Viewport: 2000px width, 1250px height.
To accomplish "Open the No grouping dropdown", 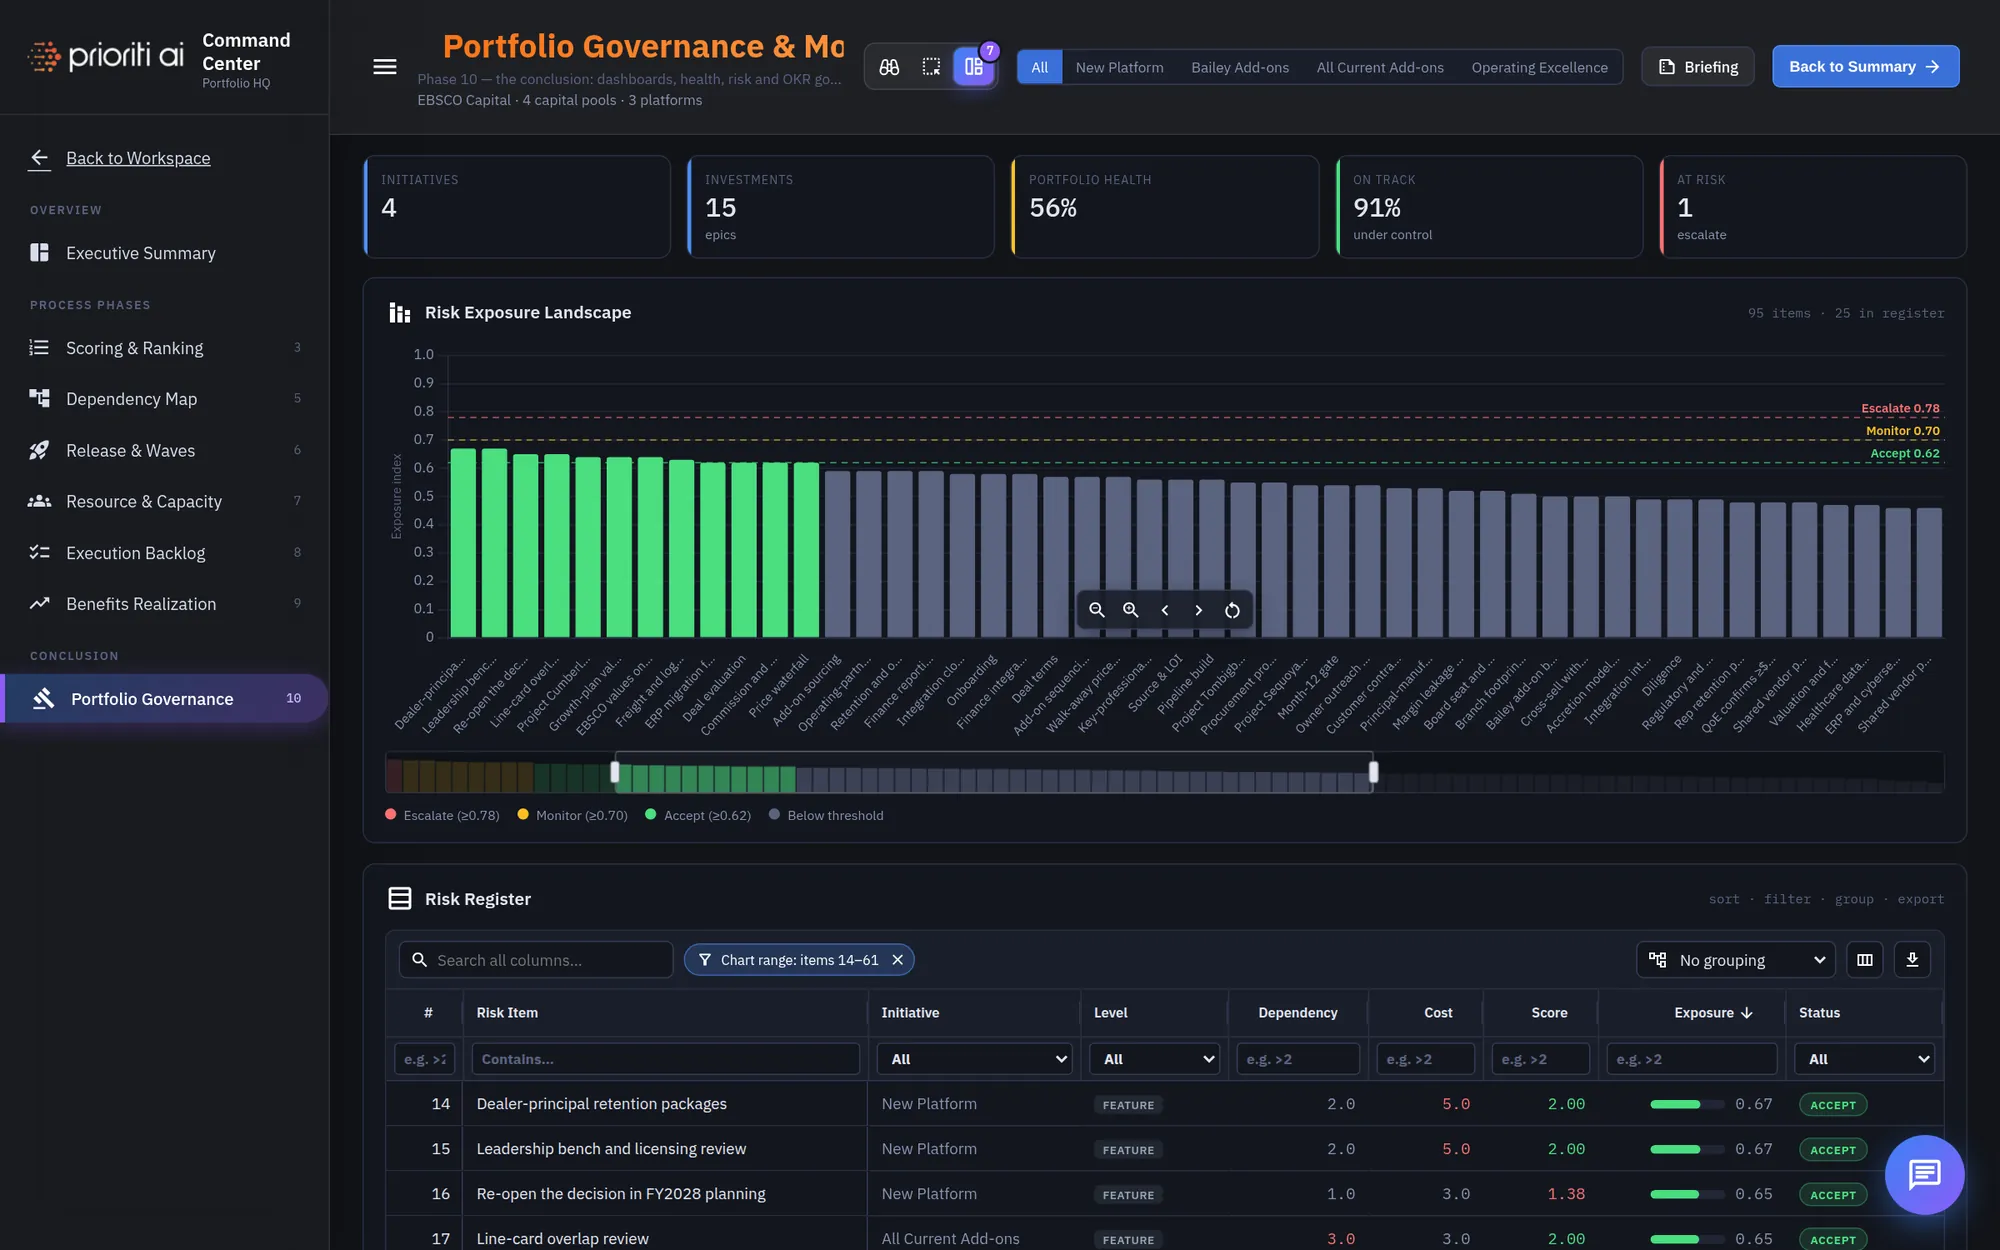I will coord(1736,960).
